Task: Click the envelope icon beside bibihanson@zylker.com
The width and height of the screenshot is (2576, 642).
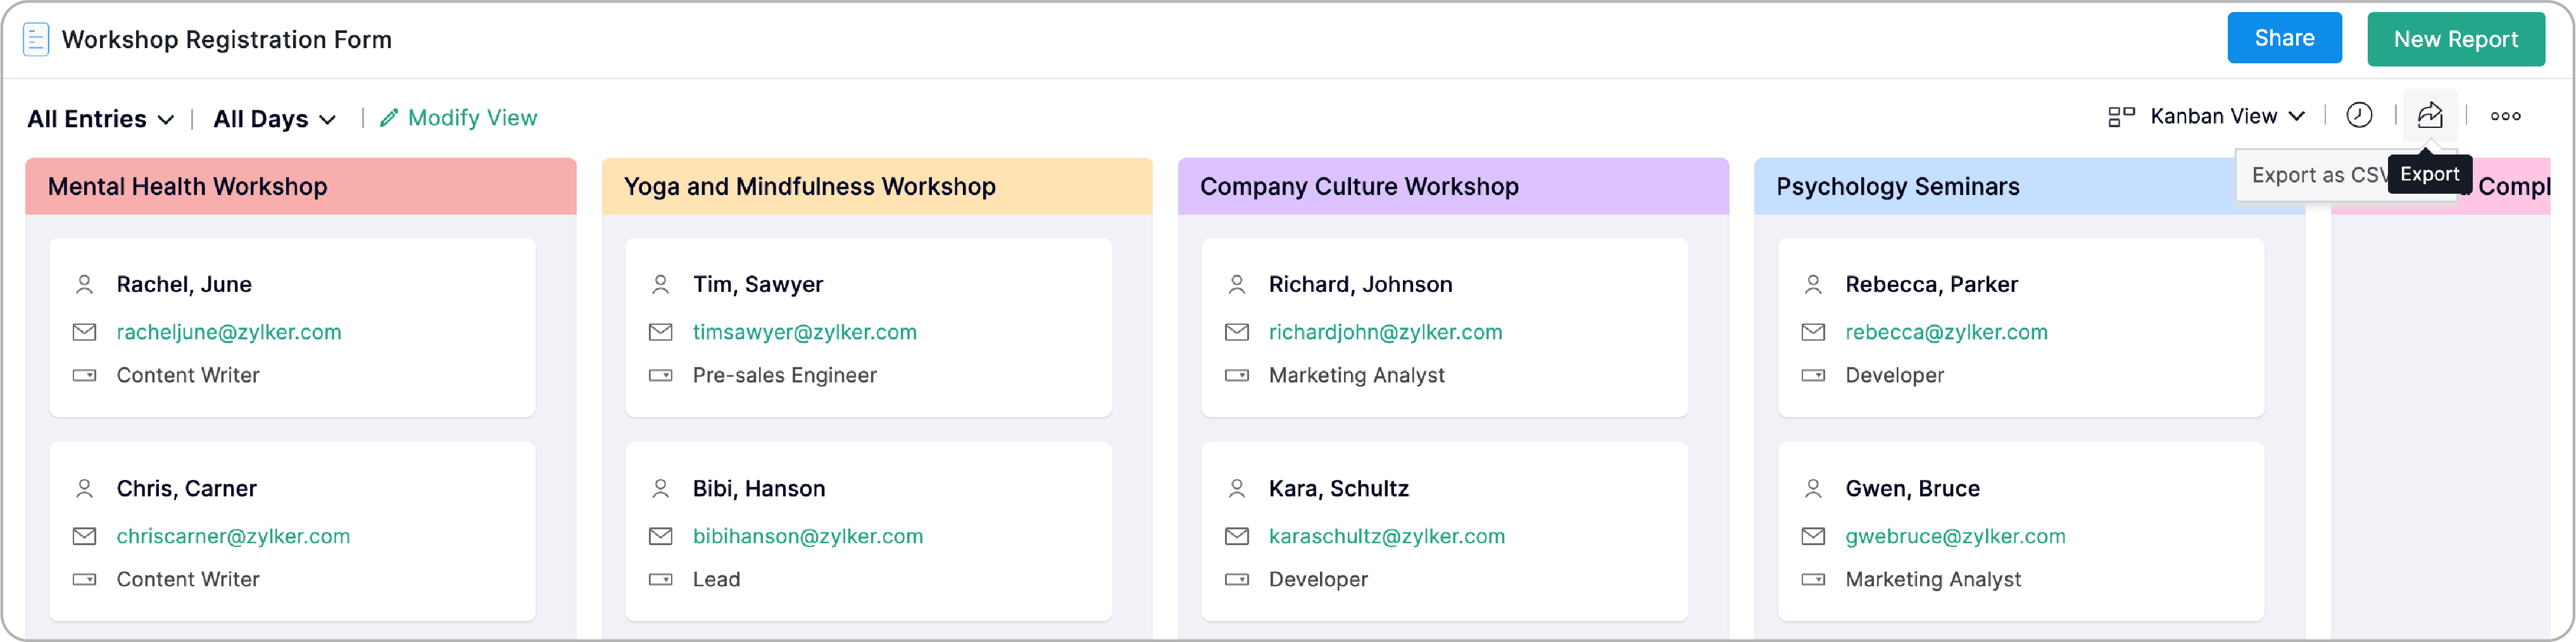Action: pos(661,536)
